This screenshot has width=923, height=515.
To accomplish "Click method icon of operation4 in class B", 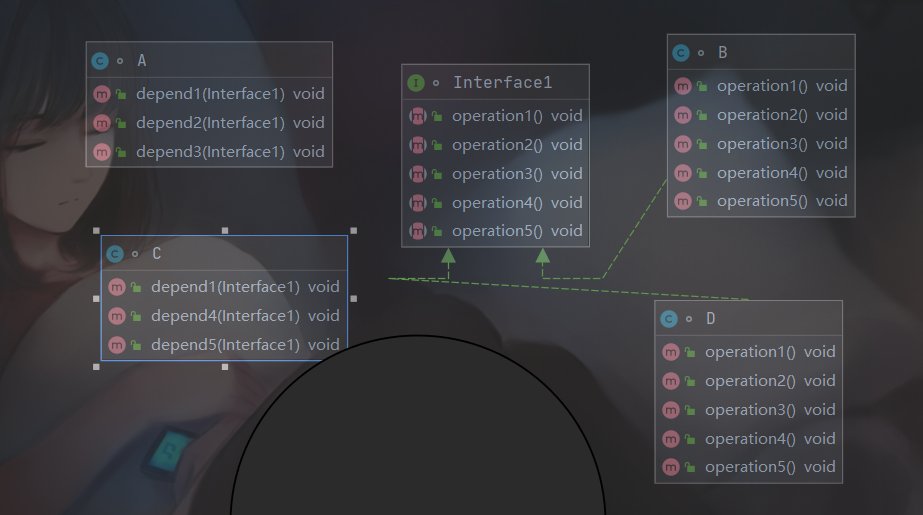I will [683, 172].
